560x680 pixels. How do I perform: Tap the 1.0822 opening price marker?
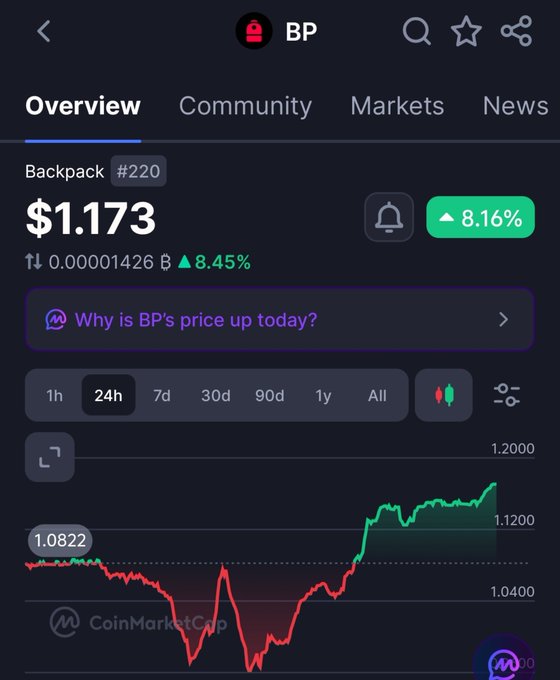pyautogui.click(x=60, y=540)
